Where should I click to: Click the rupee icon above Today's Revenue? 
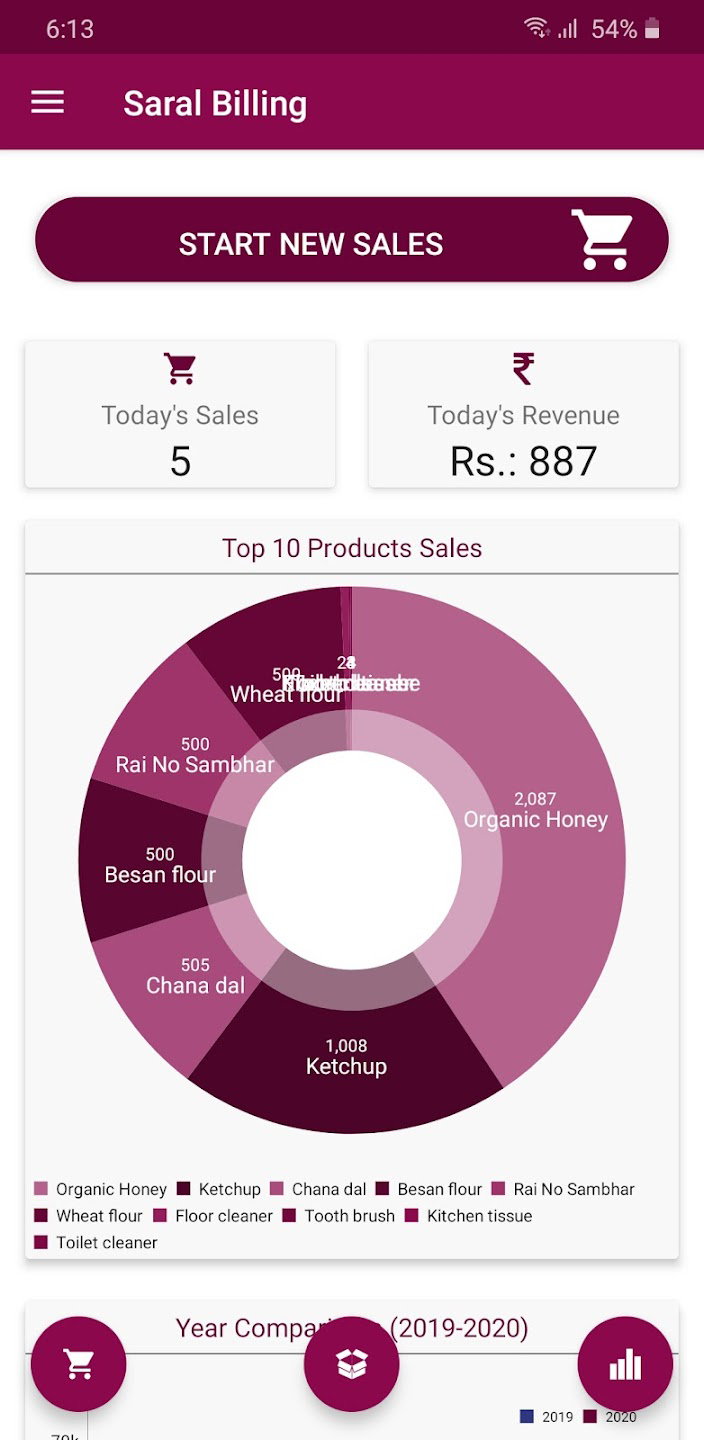[523, 369]
